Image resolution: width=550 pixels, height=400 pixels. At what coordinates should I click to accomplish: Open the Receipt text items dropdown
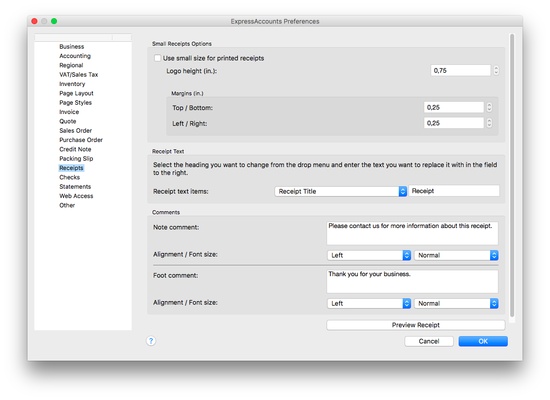(x=340, y=191)
